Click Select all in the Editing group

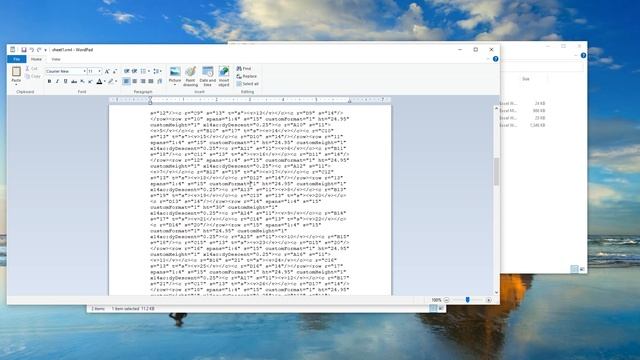pos(247,84)
